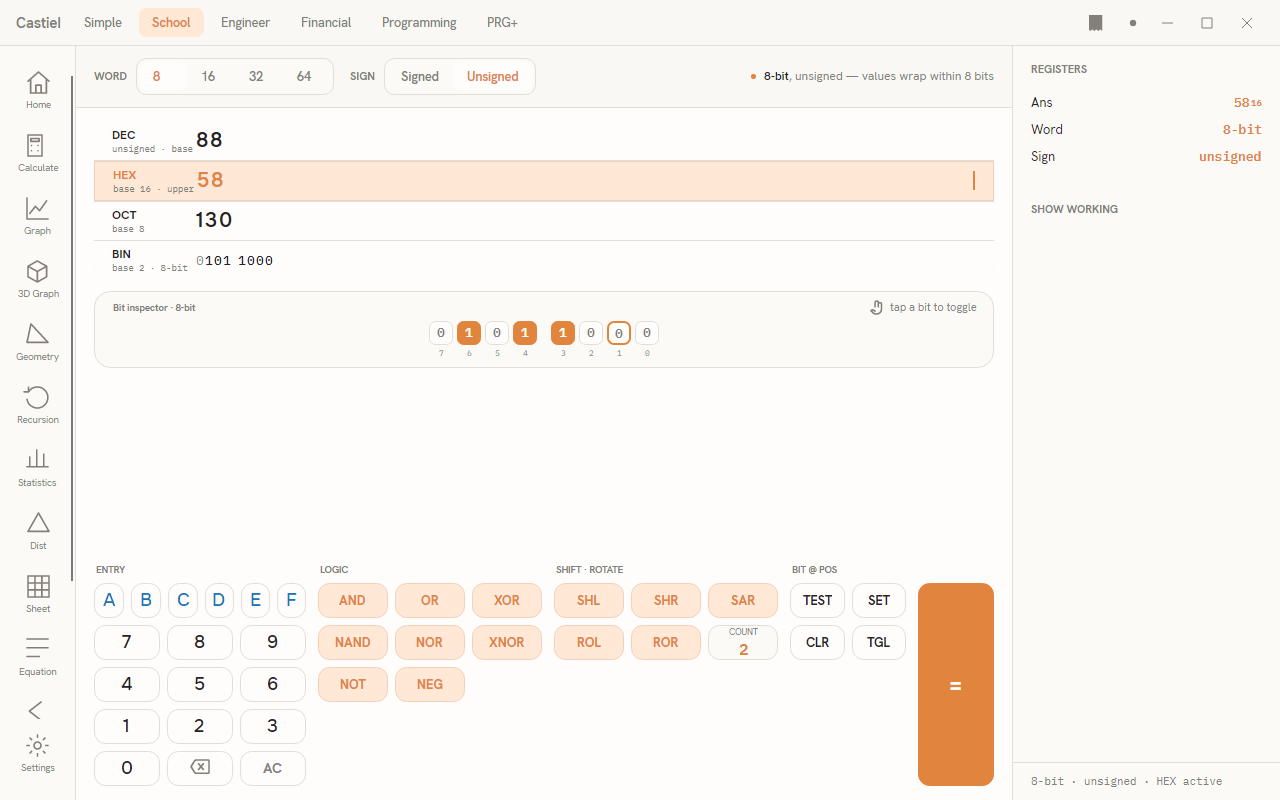Toggle bit 7 in the bit inspector

tap(441, 333)
